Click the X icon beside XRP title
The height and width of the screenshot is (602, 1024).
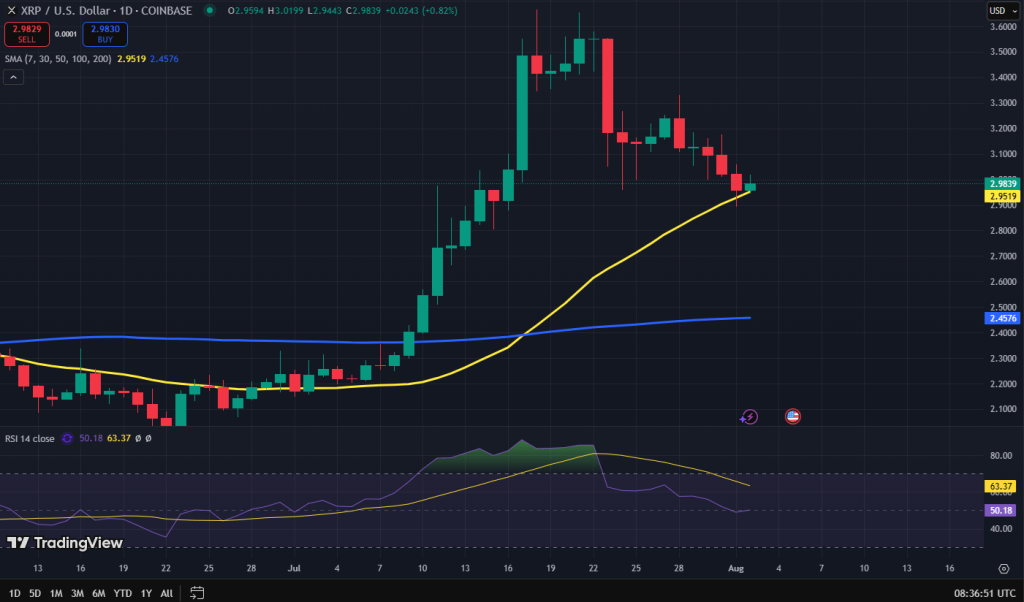[10, 10]
